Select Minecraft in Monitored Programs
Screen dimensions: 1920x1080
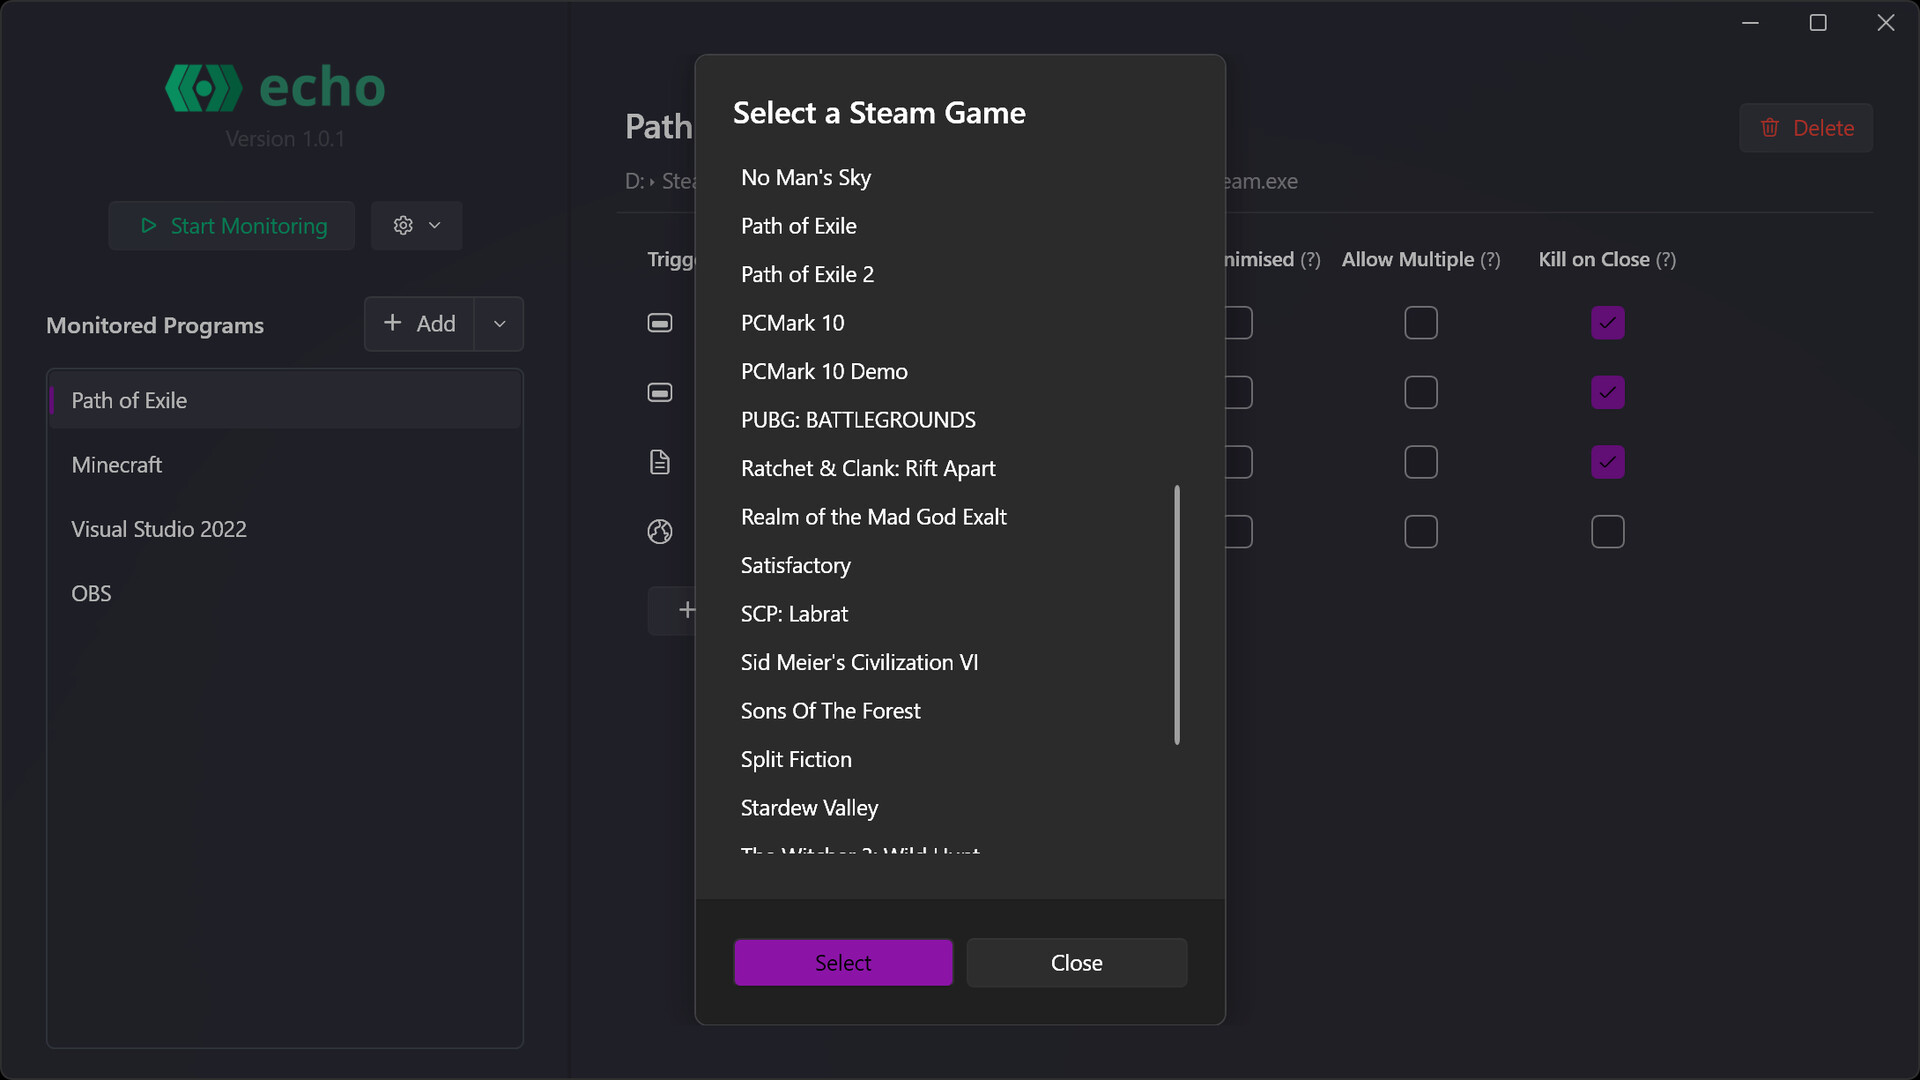[117, 465]
